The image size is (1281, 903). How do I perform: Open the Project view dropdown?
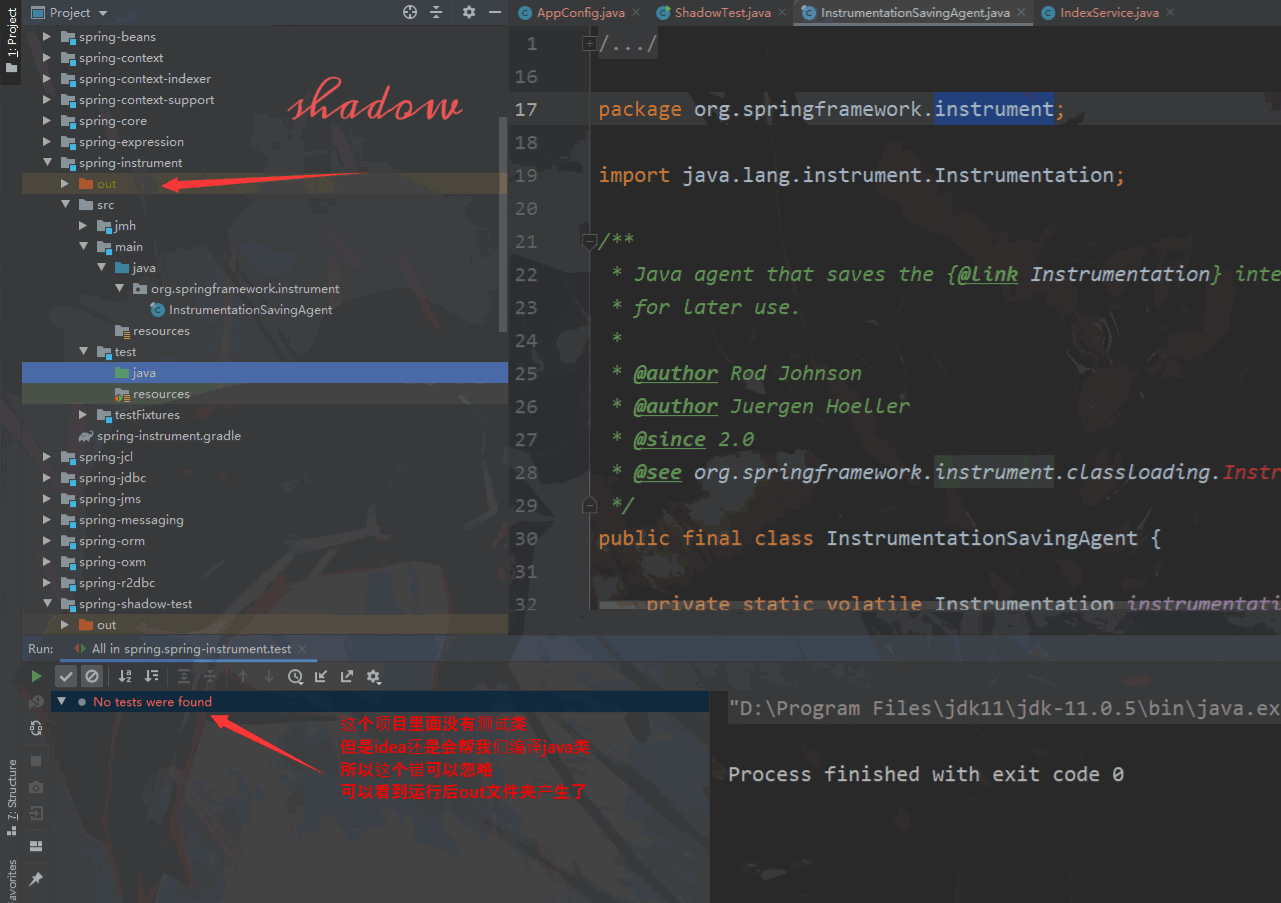click(x=69, y=13)
